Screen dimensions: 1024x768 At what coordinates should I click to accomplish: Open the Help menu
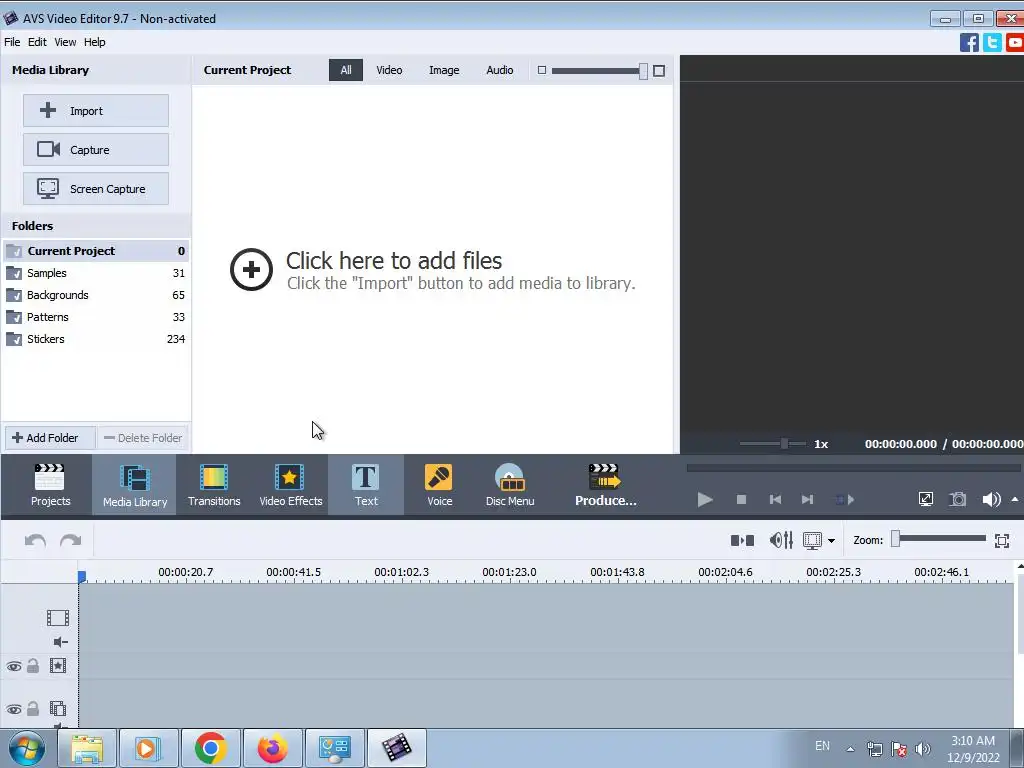tap(95, 42)
